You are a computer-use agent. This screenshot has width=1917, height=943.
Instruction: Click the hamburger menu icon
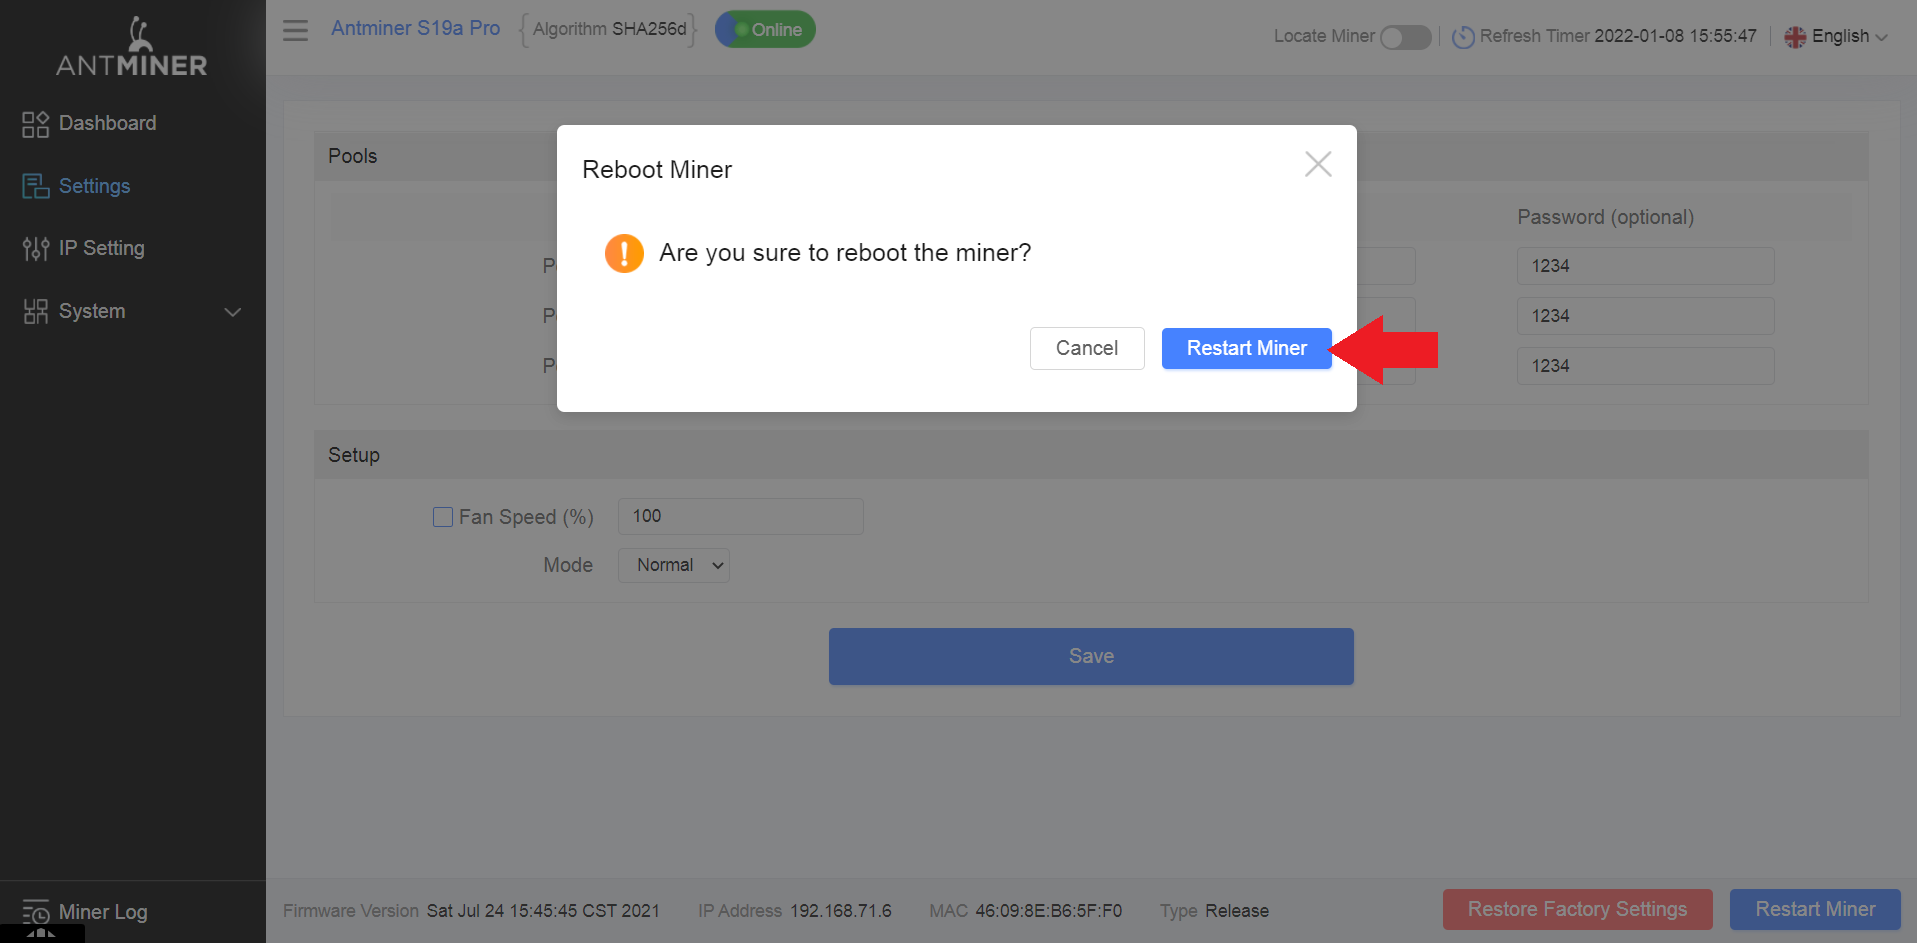pos(295,30)
